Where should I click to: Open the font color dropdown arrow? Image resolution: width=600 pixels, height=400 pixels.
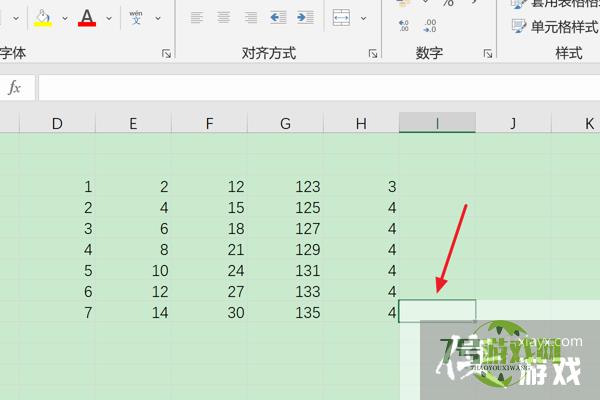click(109, 18)
